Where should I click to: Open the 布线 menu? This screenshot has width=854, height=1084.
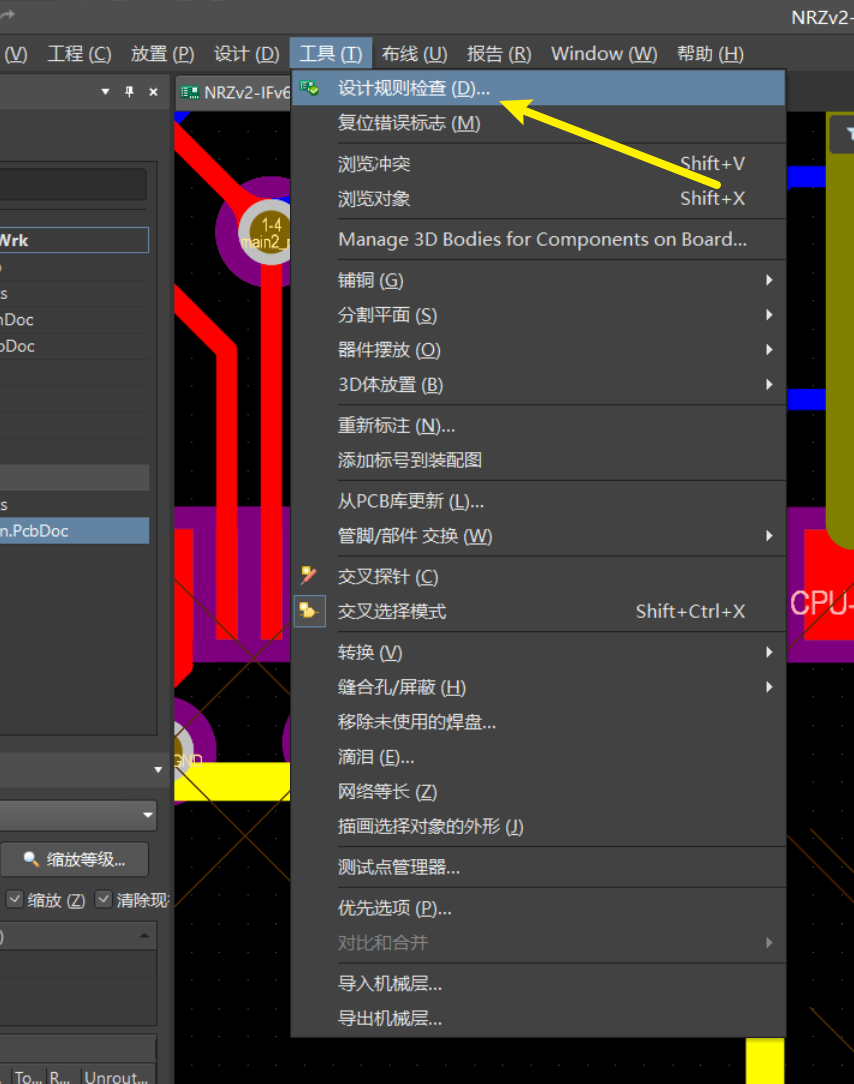414,53
